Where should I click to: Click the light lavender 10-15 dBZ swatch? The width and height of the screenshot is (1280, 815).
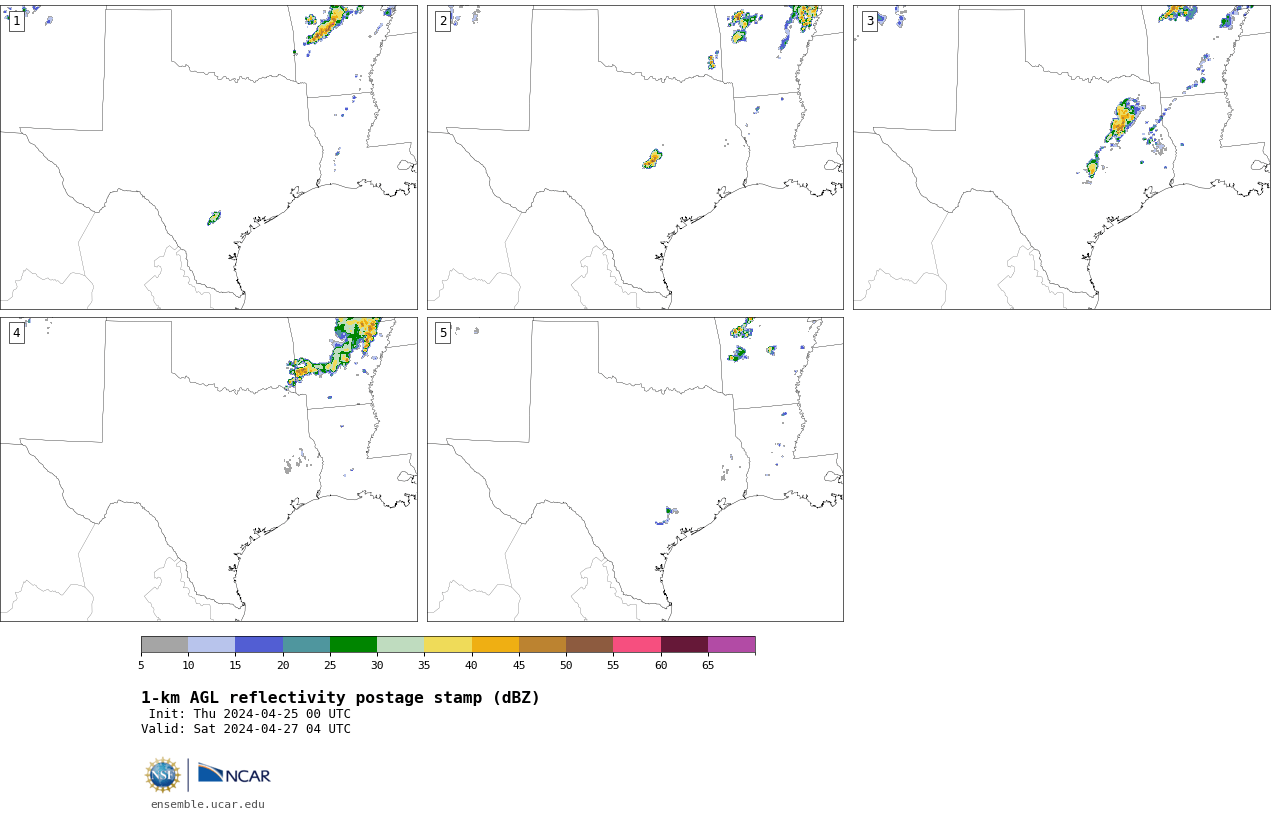coord(212,645)
